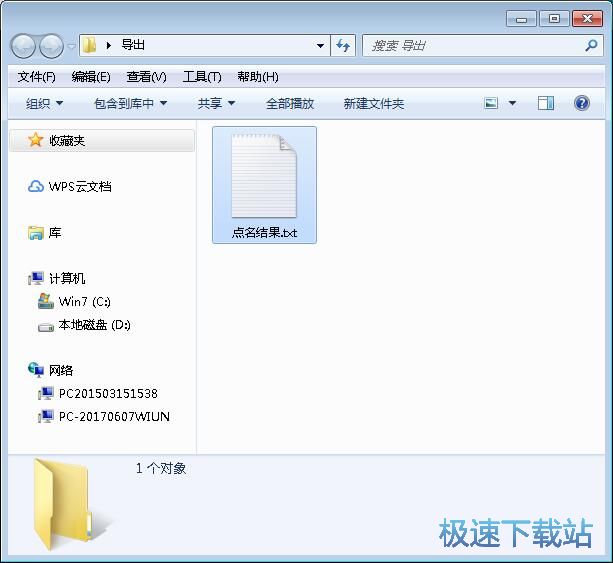Open the 共享 dropdown

[216, 104]
